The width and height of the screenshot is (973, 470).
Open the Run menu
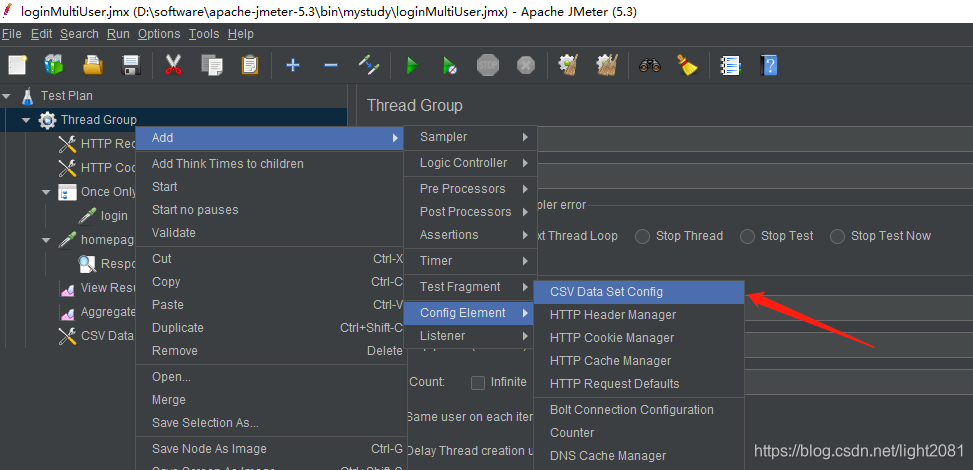pyautogui.click(x=118, y=34)
